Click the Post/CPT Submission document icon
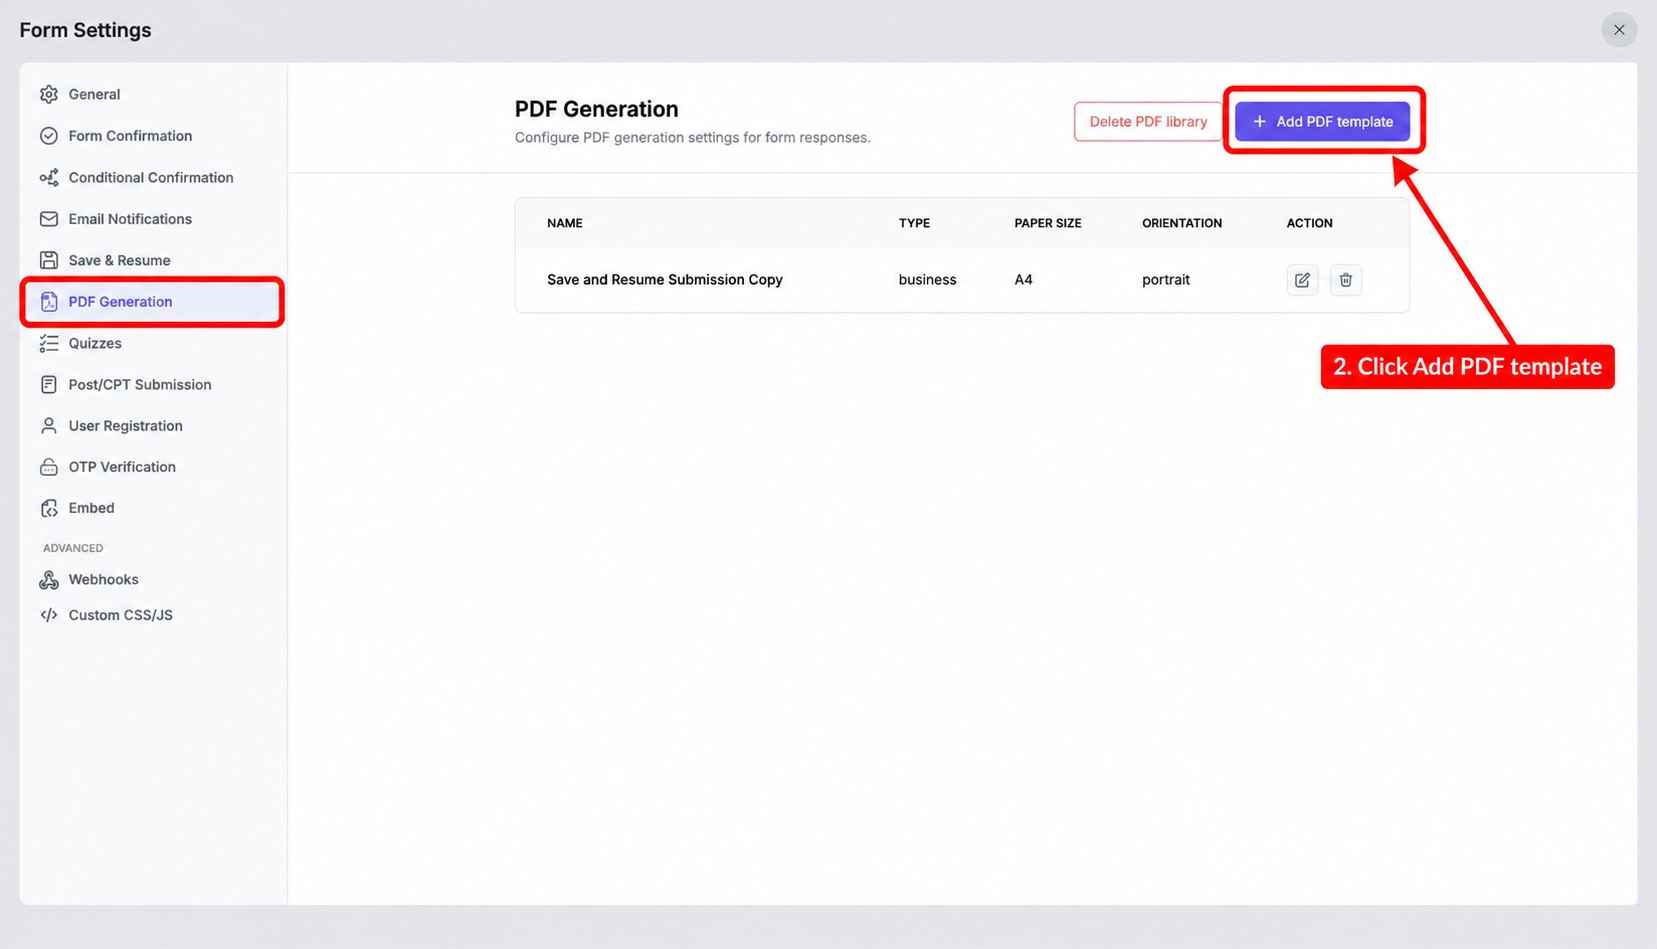The width and height of the screenshot is (1657, 949). pyautogui.click(x=49, y=384)
